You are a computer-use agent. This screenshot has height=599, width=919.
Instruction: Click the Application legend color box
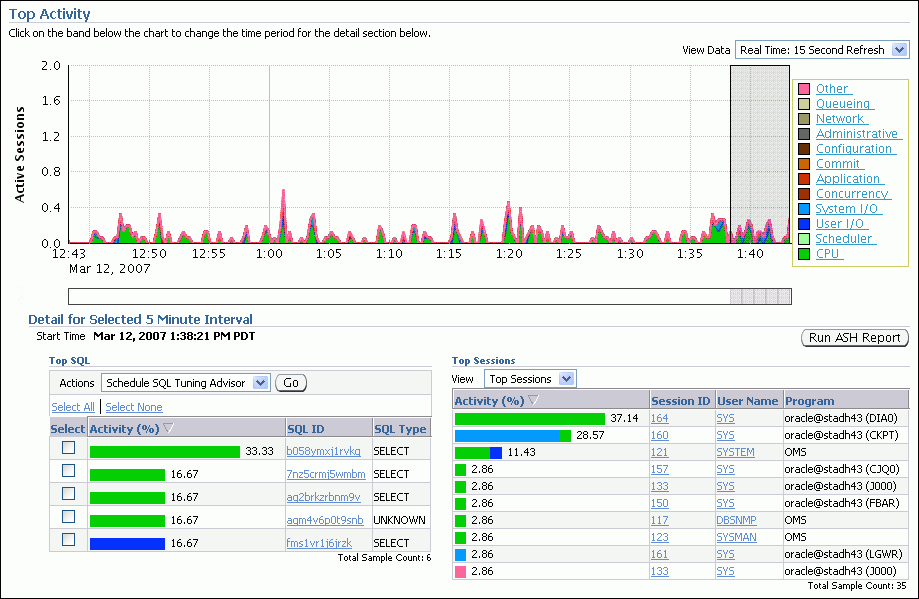[x=803, y=178]
